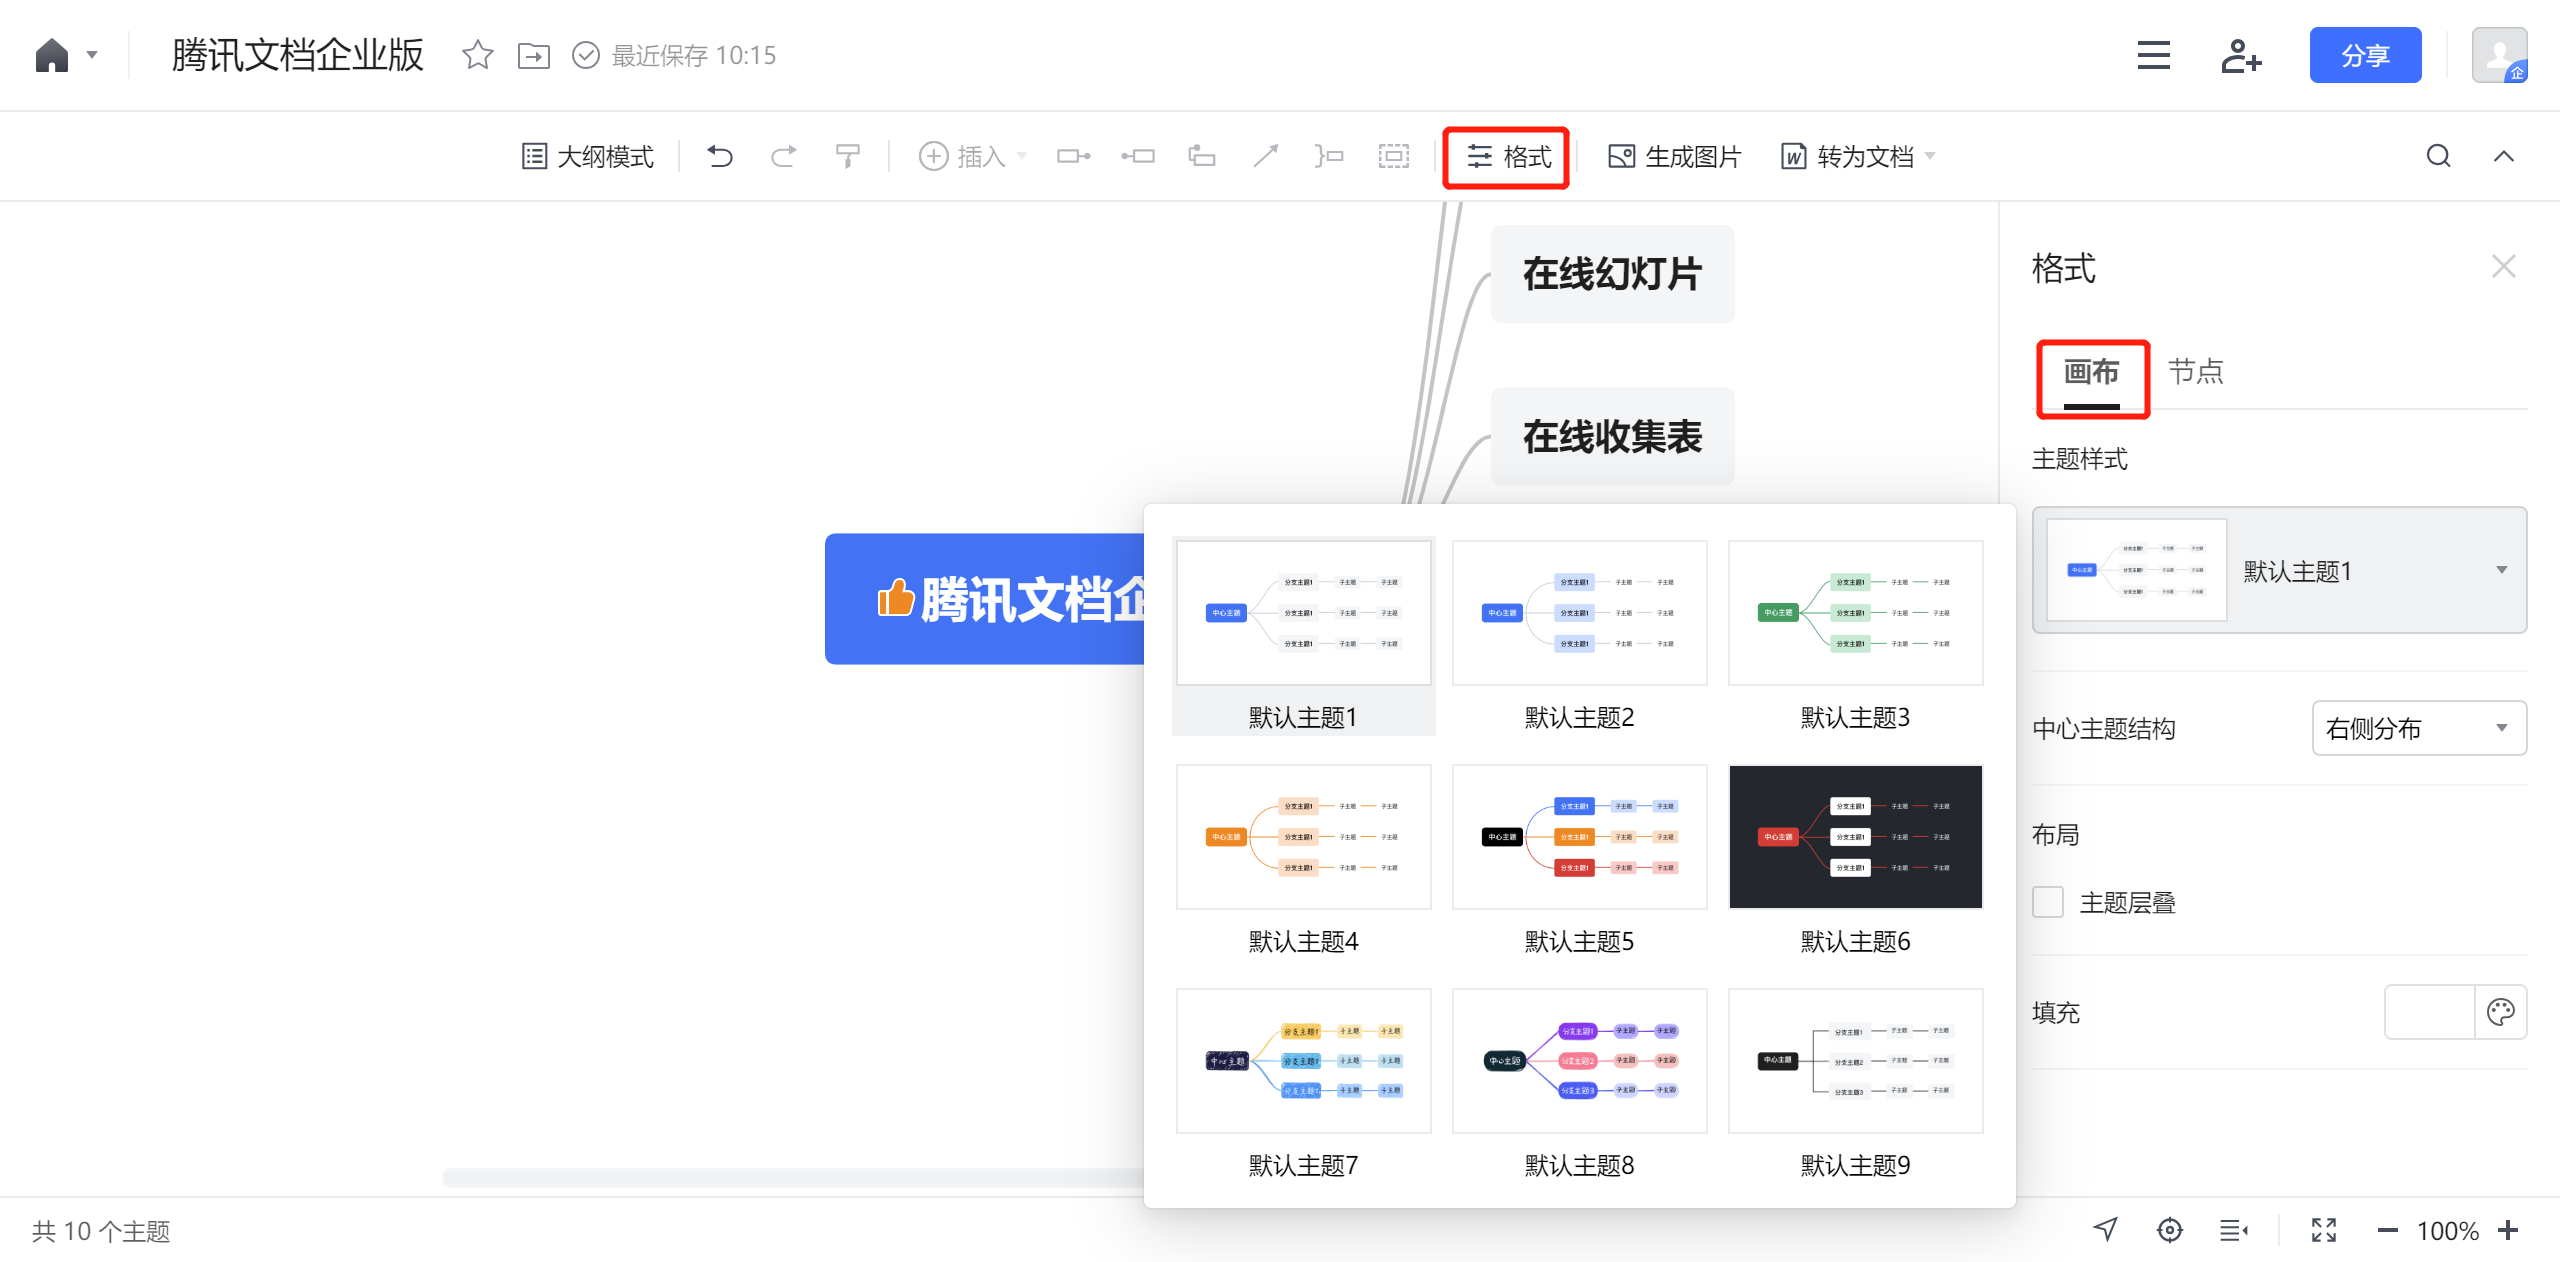
Task: Click the locate center target icon
Action: pyautogui.click(x=2169, y=1230)
